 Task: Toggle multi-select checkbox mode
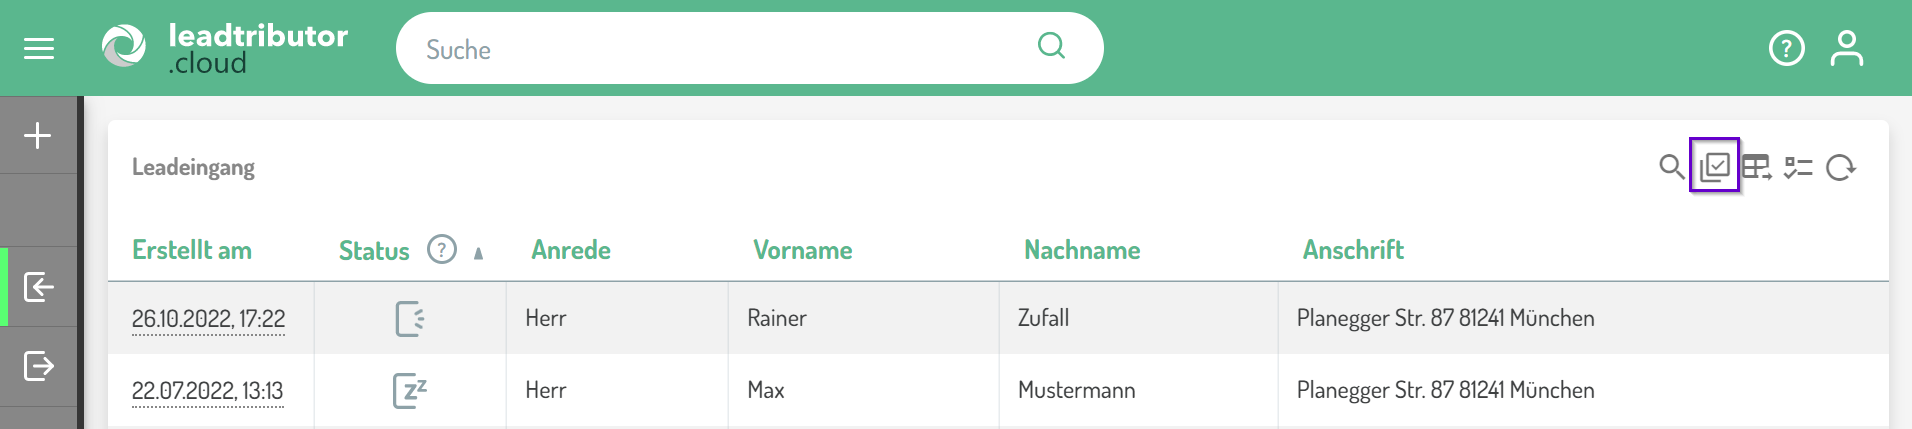[x=1714, y=166]
